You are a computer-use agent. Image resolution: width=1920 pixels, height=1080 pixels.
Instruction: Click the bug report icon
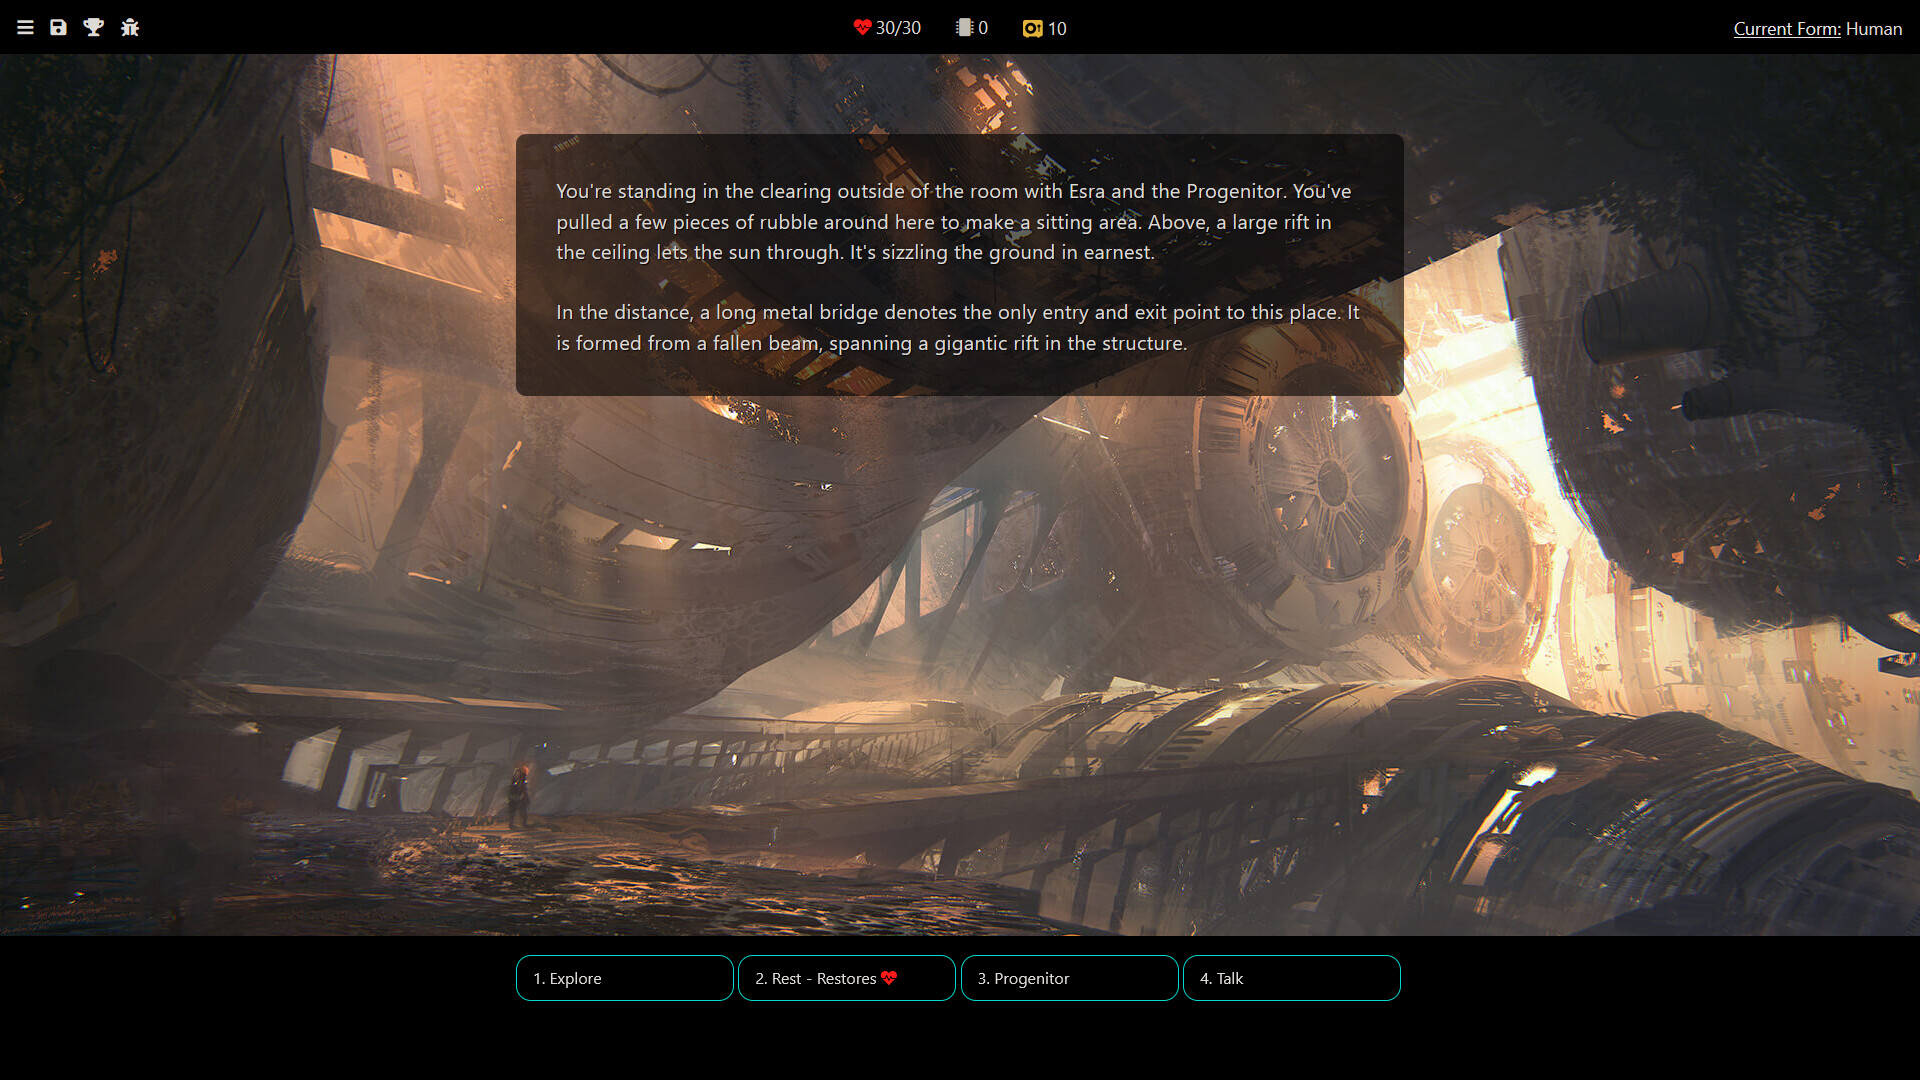pos(130,28)
